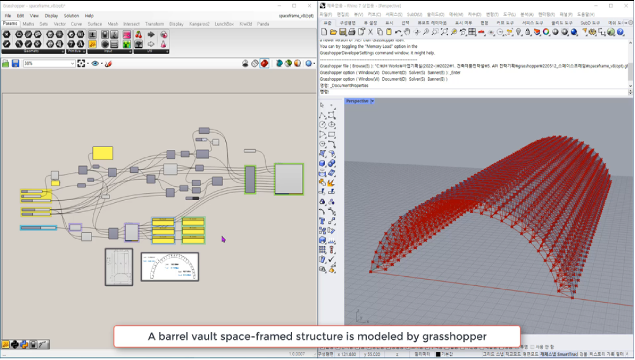
Task: Select the Rectangle tool in Rhino sidebar
Action: click(x=331, y=134)
